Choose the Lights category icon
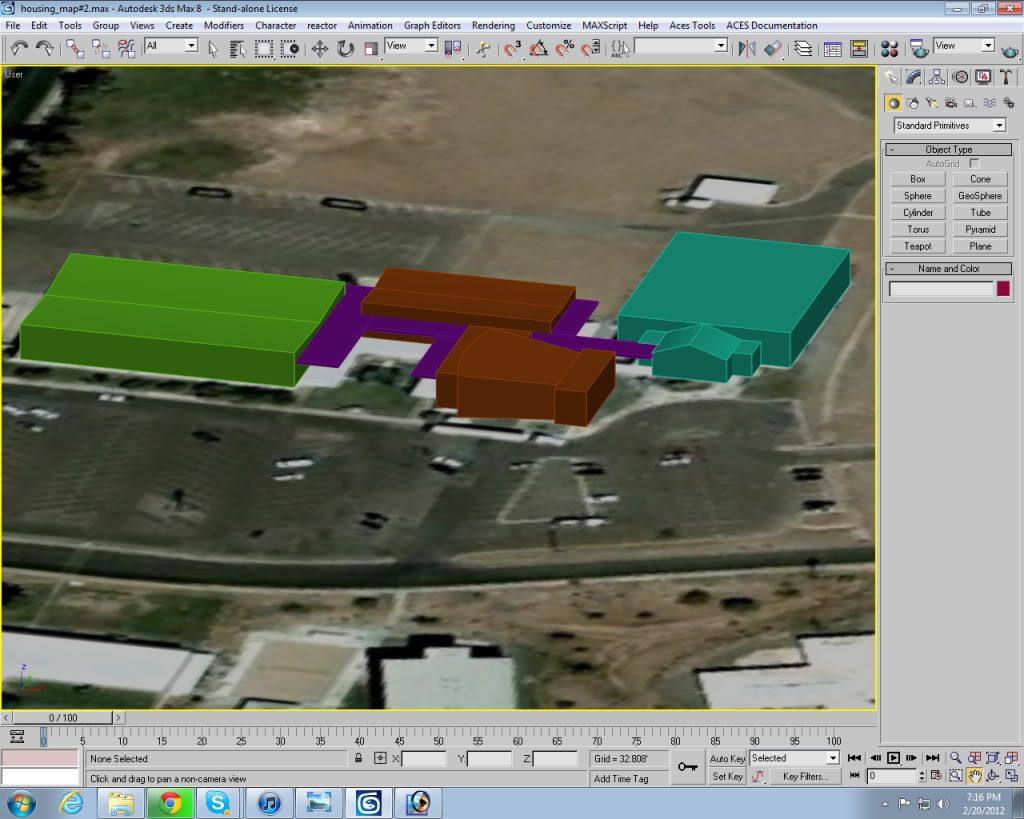Screen dimensions: 1024x819 [932, 102]
